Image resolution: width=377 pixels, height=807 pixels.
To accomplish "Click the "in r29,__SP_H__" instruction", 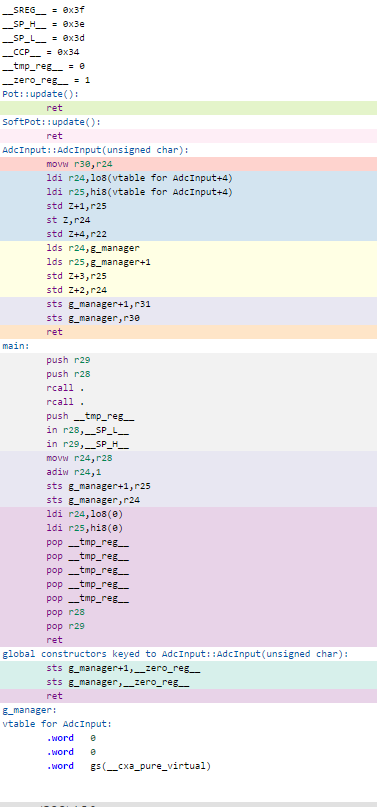I will [x=87, y=444].
